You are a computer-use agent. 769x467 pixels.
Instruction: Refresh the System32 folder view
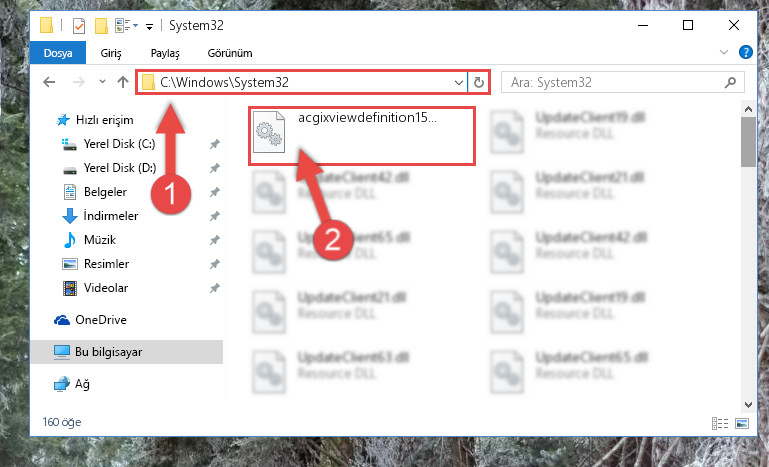479,82
